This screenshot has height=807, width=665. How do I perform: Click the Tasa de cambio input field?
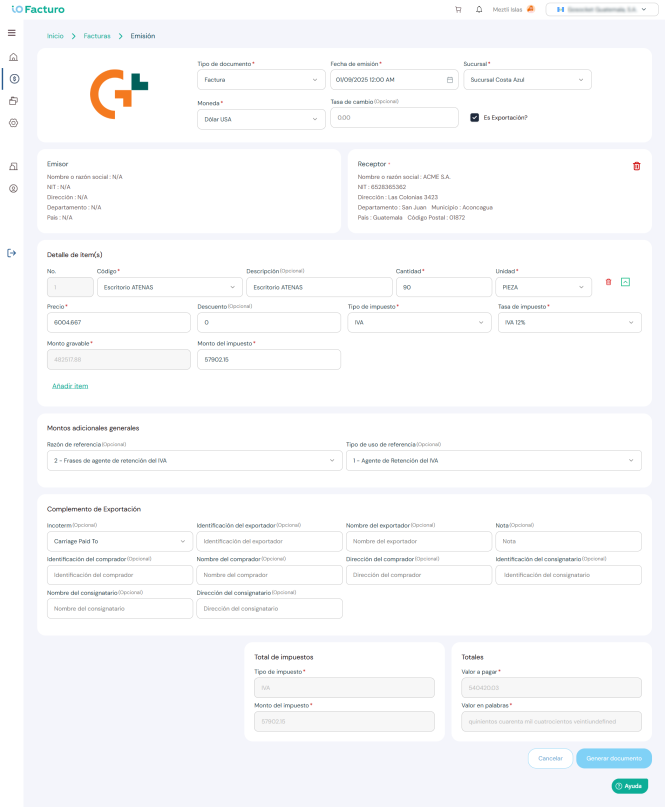point(394,118)
